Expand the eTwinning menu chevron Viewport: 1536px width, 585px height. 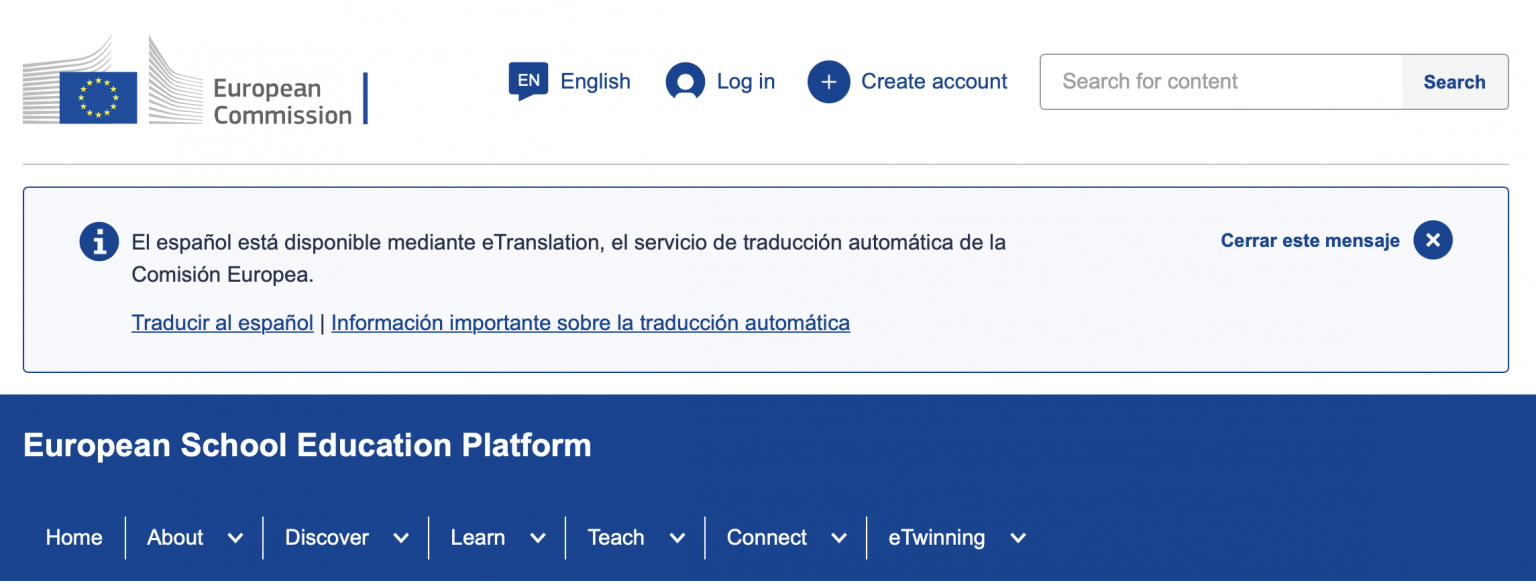coord(1018,537)
